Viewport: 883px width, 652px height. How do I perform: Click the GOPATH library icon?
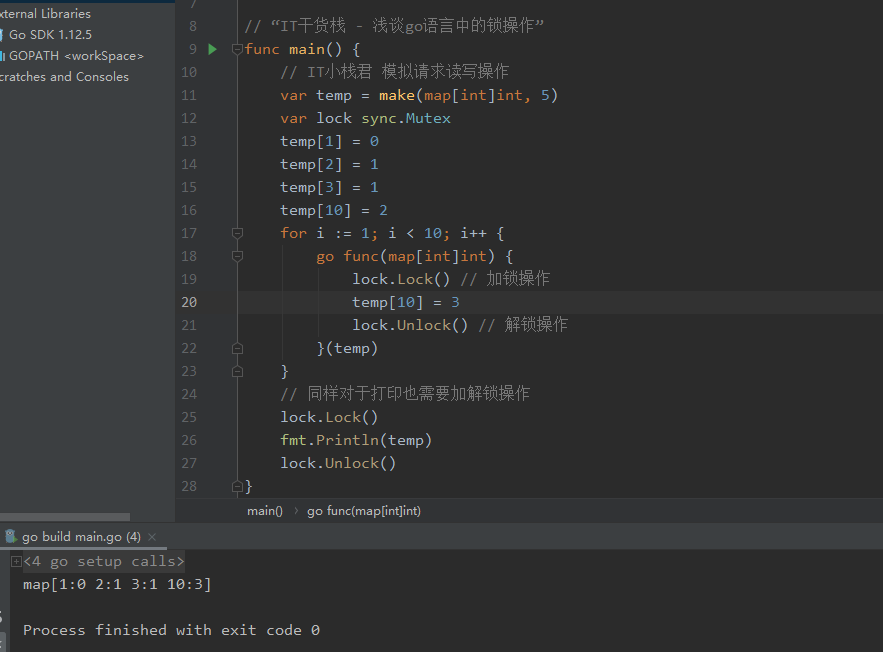3,56
